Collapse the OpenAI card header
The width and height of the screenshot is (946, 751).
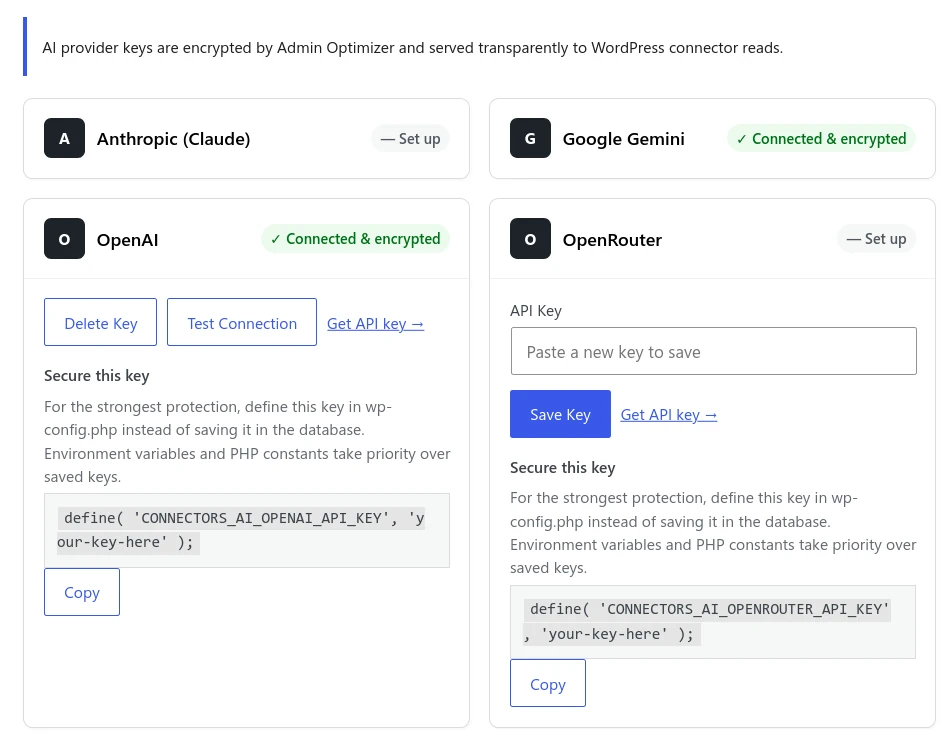(x=246, y=239)
